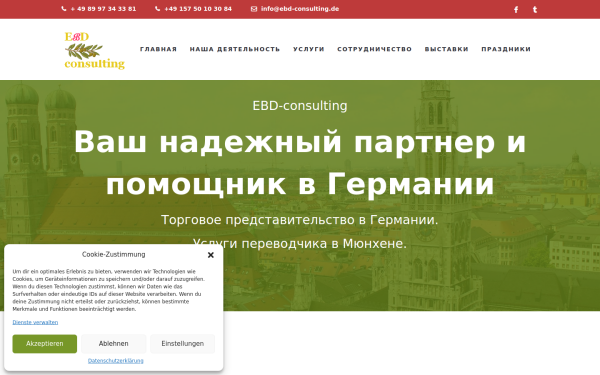Screen dimensions: 600x375
Task: Call mobile number +49 157 50 10 30 84
Action: [194, 9]
